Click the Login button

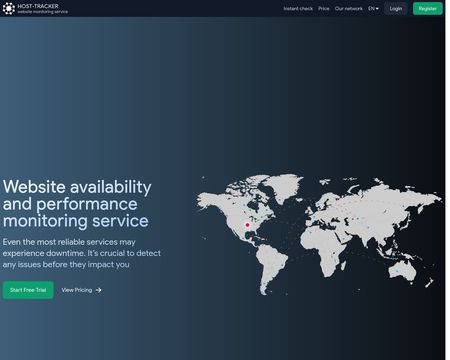396,9
